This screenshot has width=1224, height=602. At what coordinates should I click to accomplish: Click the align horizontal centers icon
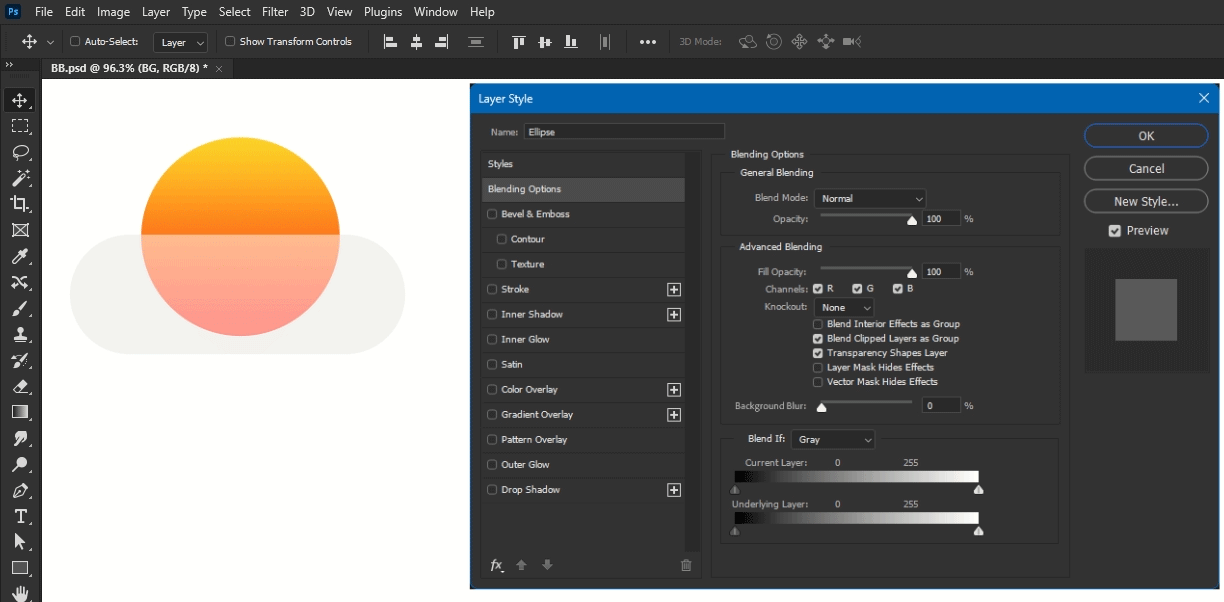pos(416,41)
